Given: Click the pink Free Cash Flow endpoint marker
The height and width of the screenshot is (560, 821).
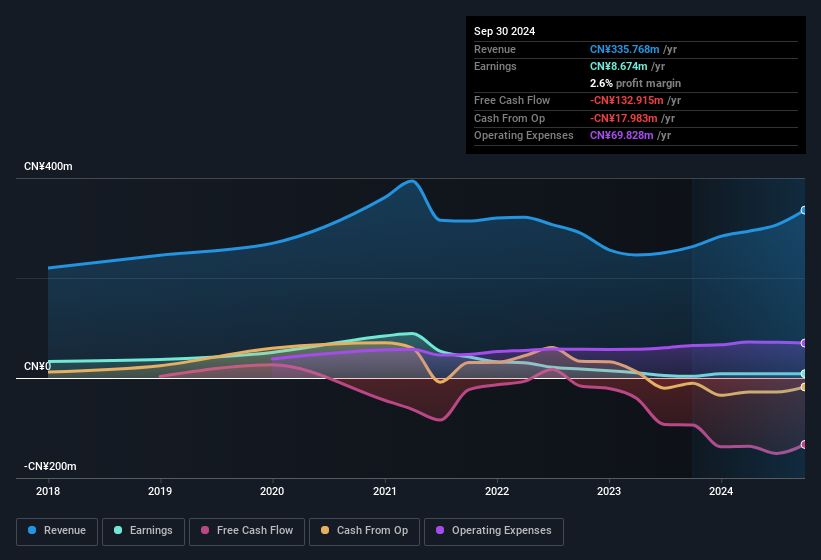Looking at the screenshot, I should point(804,444).
